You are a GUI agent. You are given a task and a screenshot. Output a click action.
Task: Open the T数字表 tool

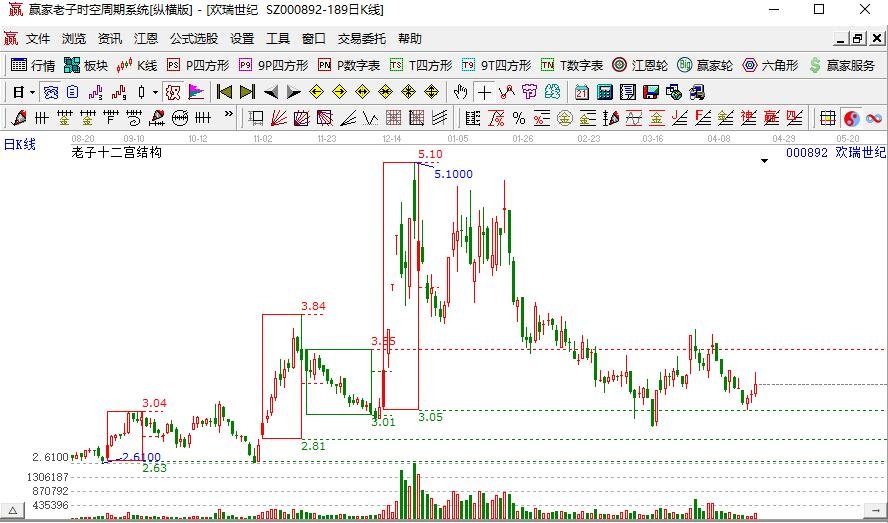pos(572,65)
